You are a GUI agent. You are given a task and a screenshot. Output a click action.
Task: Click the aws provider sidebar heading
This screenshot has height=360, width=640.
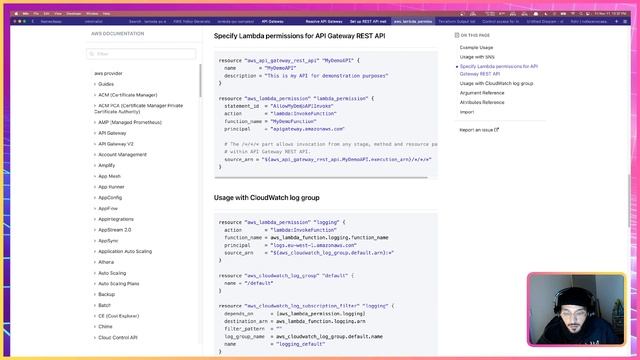pyautogui.click(x=108, y=73)
